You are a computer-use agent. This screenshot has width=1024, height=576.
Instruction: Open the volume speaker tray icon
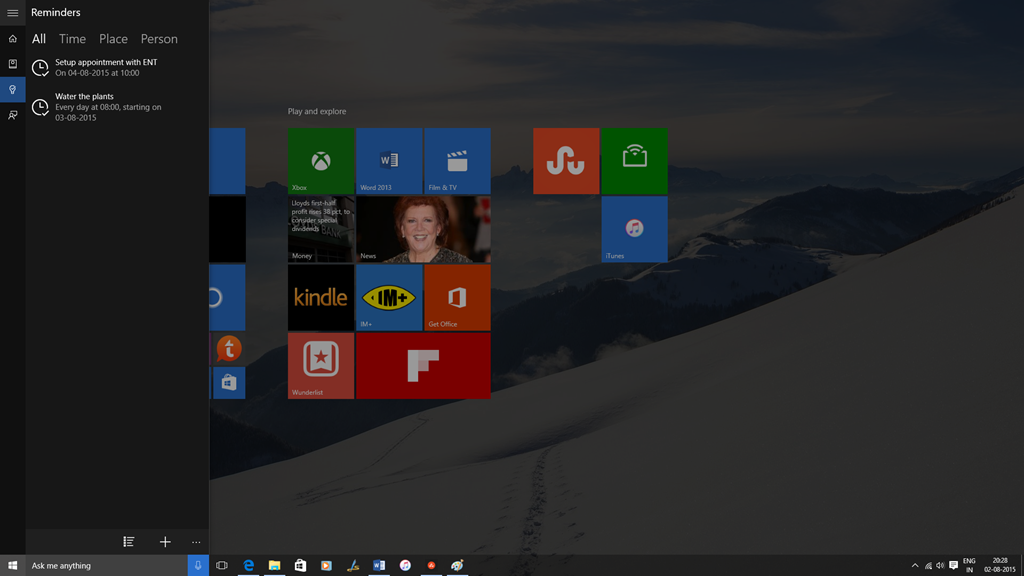coord(940,566)
